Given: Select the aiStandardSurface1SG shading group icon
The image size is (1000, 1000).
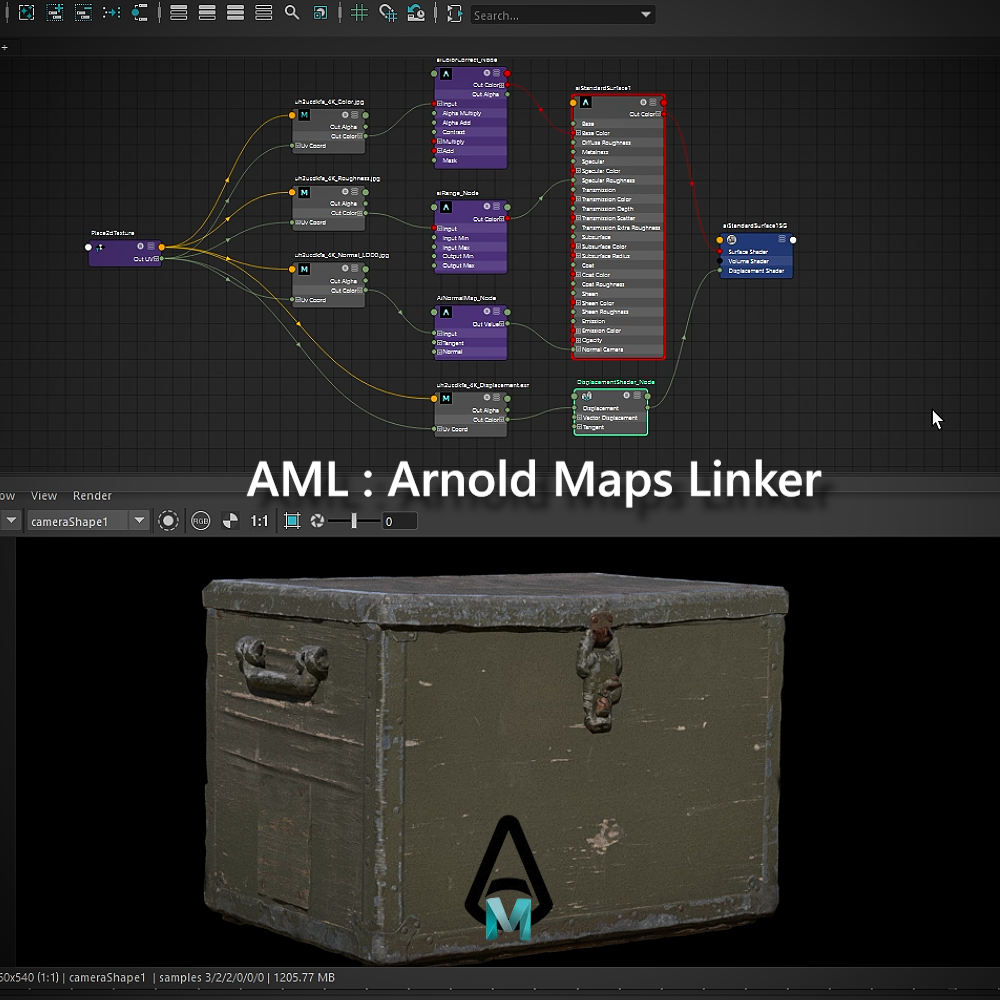Looking at the screenshot, I should click(732, 240).
